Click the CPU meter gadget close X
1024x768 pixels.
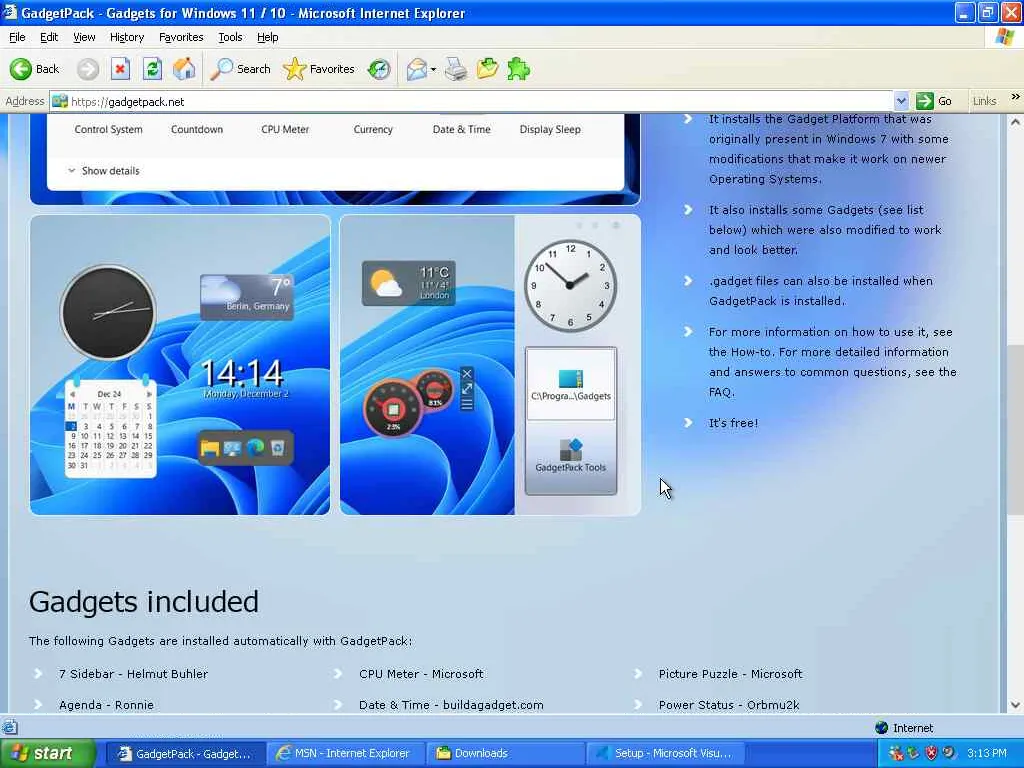pos(466,374)
